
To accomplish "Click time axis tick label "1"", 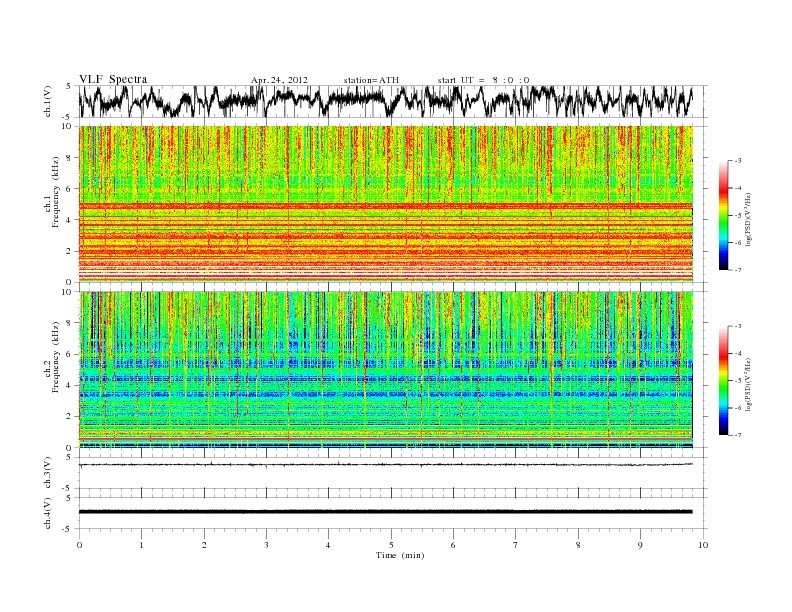I will pyautogui.click(x=141, y=545).
